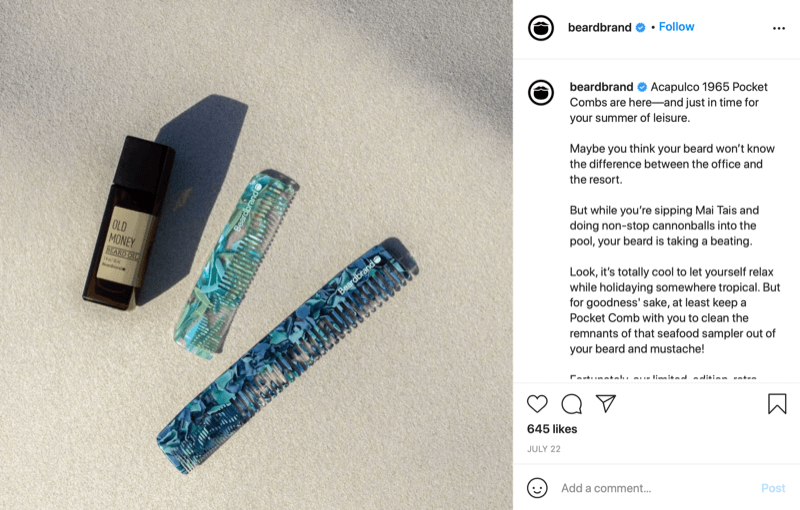Click the beardbrand avatar beside the caption
800x510 pixels.
click(x=541, y=93)
